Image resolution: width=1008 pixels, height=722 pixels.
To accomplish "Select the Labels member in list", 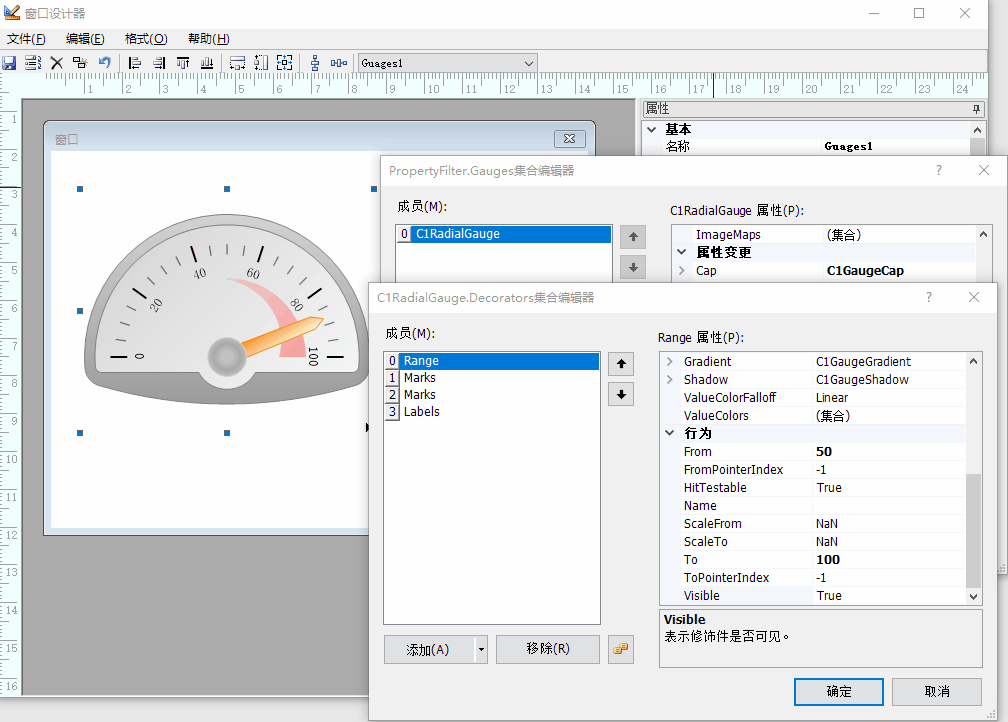I will [x=421, y=412].
